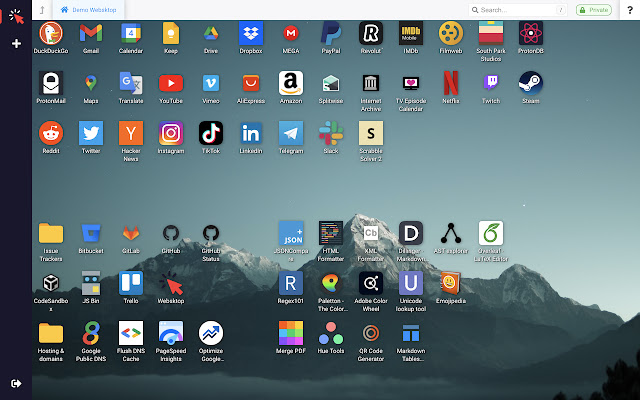
Task: Open the Telegram icon
Action: click(291, 133)
